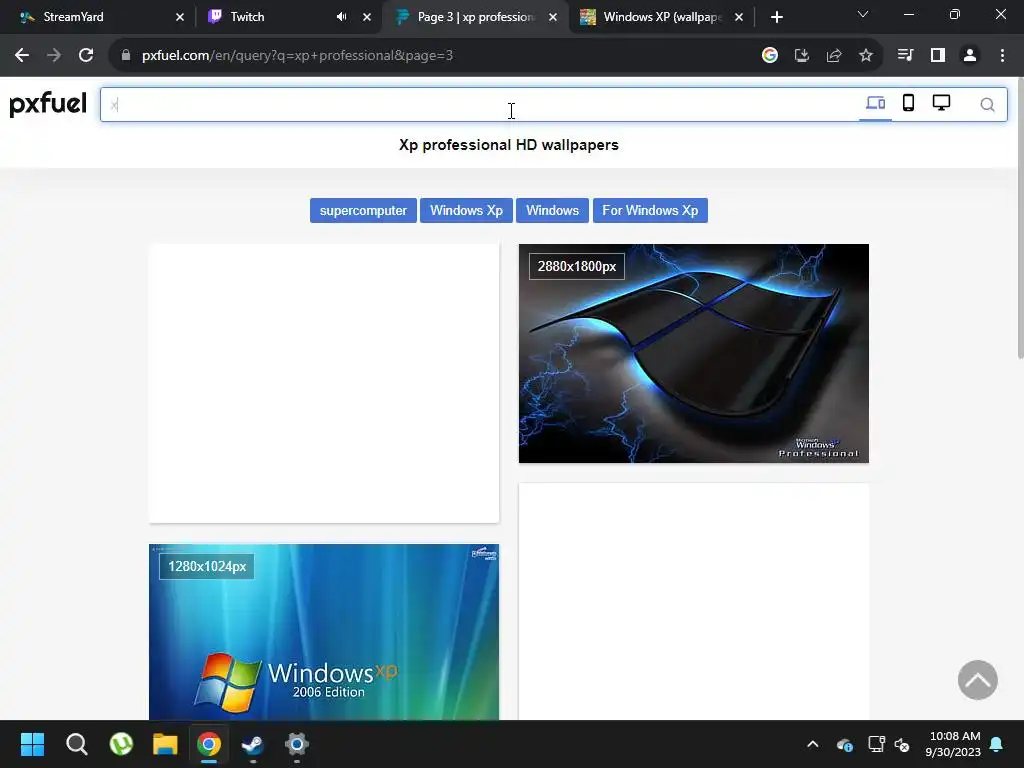Image resolution: width=1024 pixels, height=768 pixels.
Task: Go back to the previous page
Action: (22, 56)
